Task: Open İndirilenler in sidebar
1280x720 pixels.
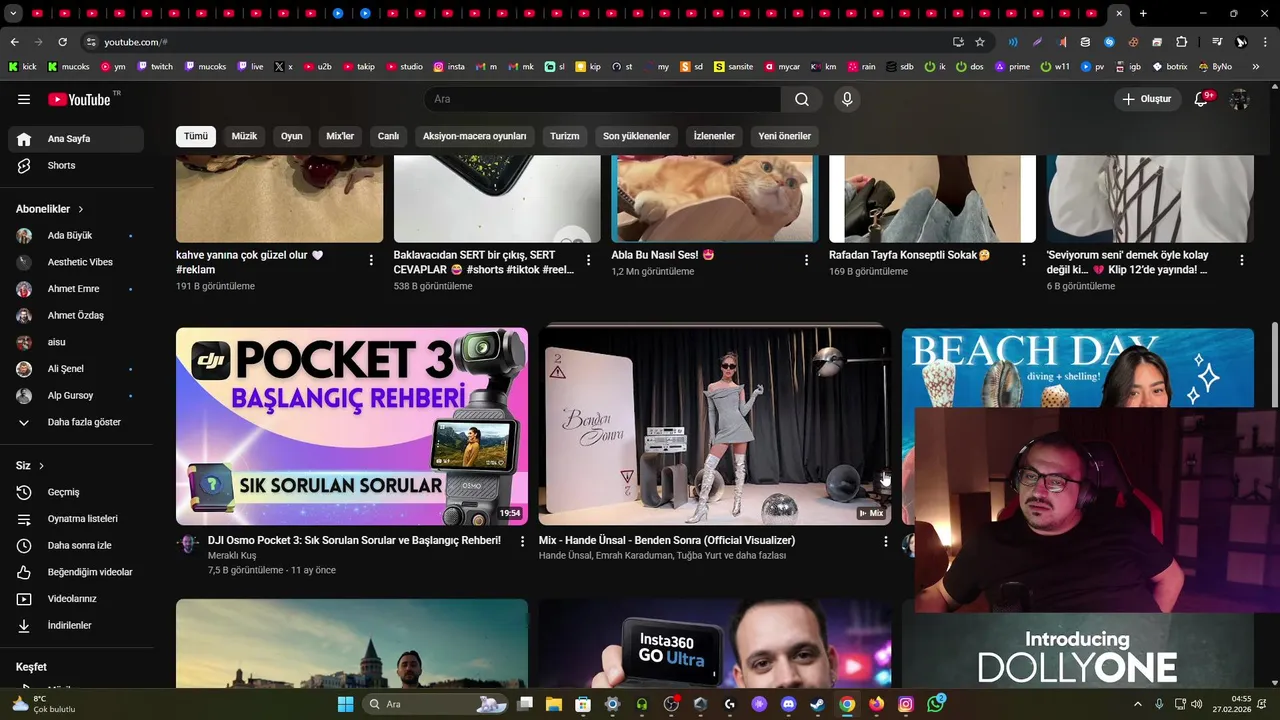Action: [x=76, y=625]
